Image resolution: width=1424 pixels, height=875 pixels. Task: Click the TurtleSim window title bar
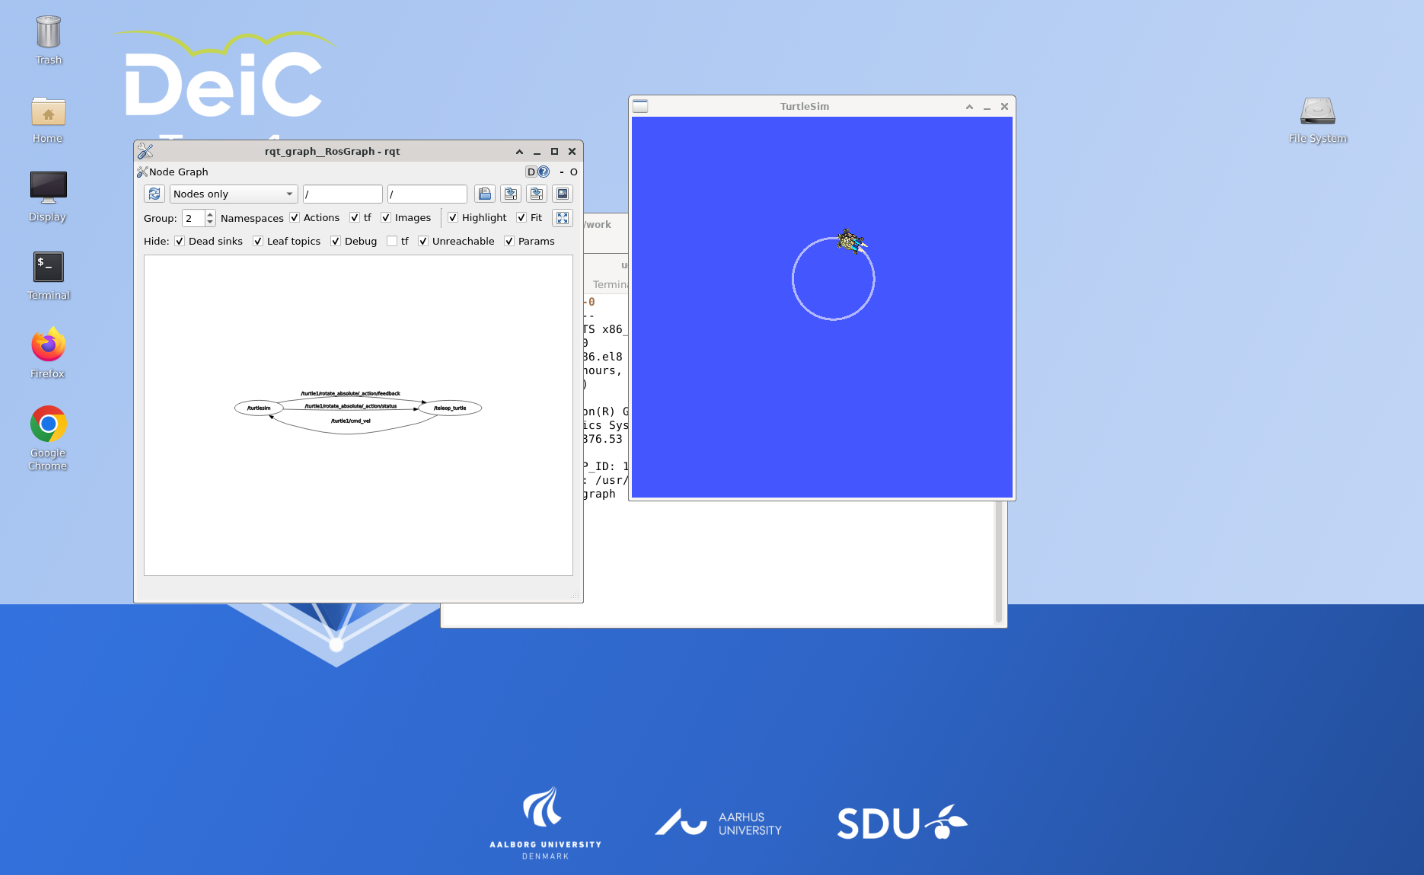pos(805,106)
